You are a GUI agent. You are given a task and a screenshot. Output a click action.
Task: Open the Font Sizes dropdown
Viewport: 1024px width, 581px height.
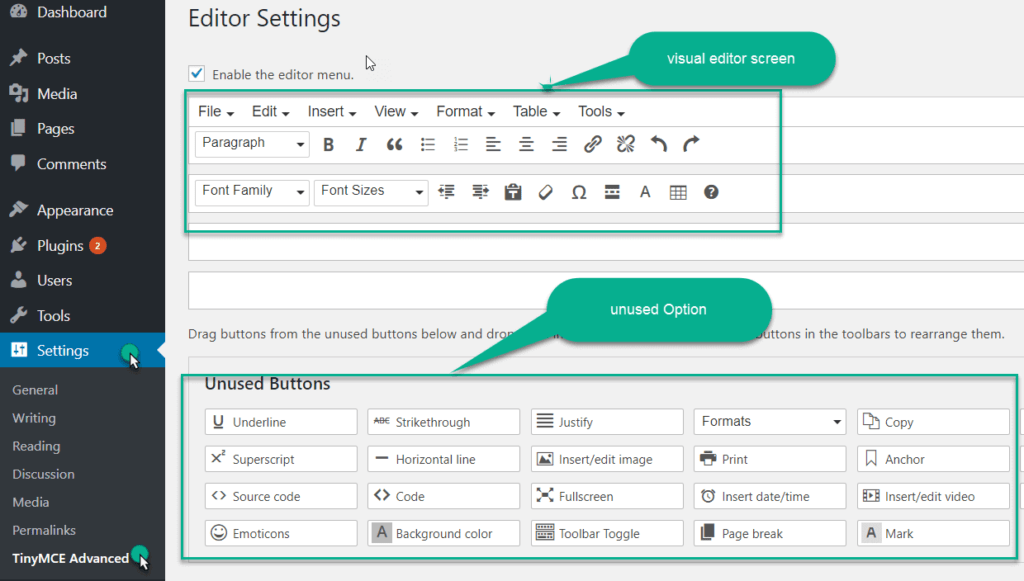click(x=370, y=191)
